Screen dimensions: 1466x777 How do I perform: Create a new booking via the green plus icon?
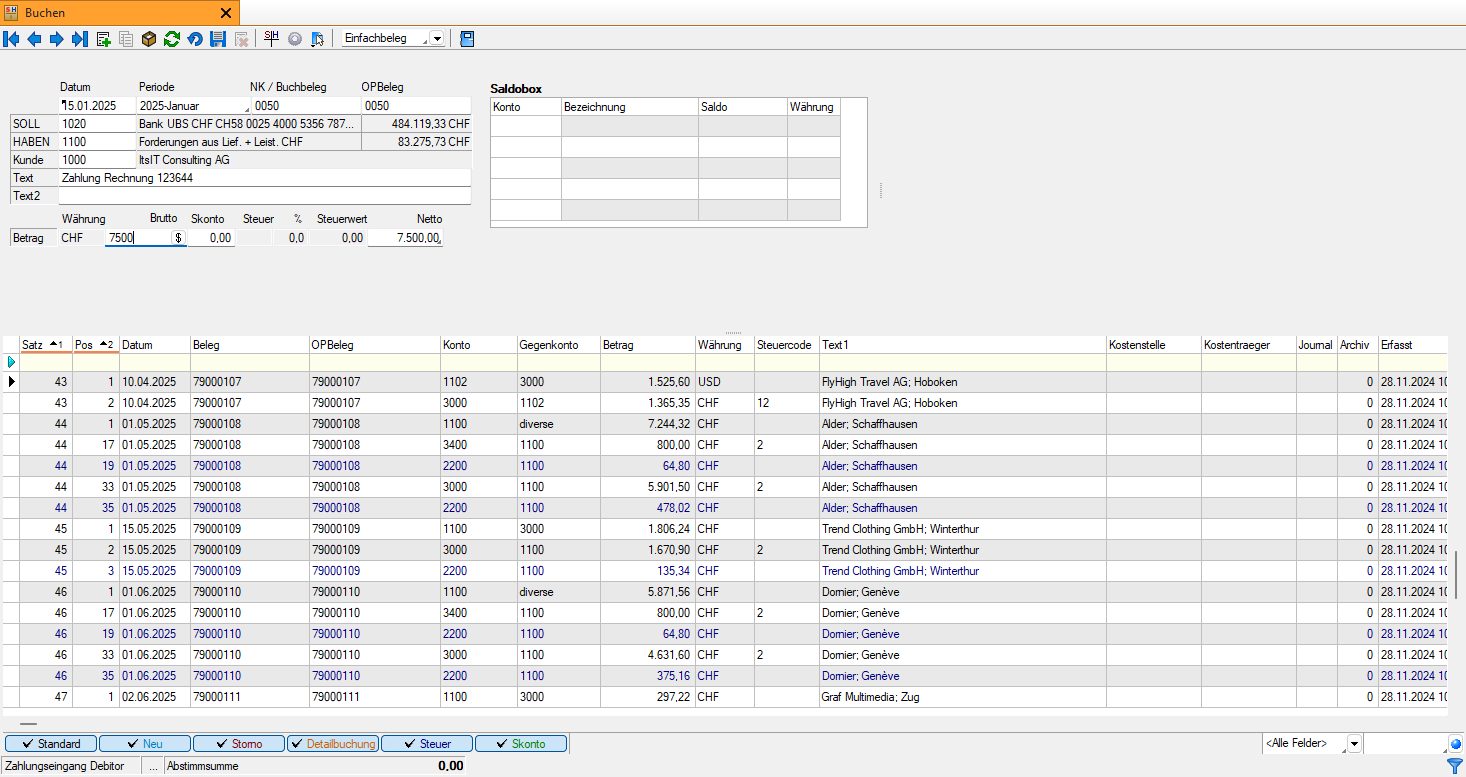[103, 39]
